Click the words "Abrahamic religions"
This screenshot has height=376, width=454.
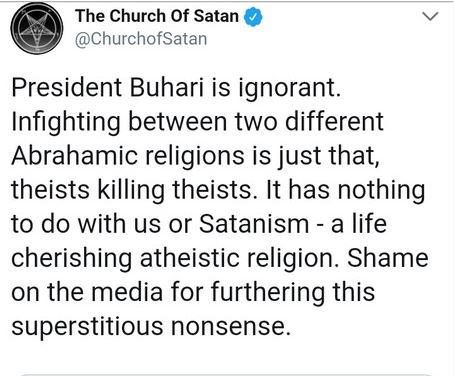128,156
